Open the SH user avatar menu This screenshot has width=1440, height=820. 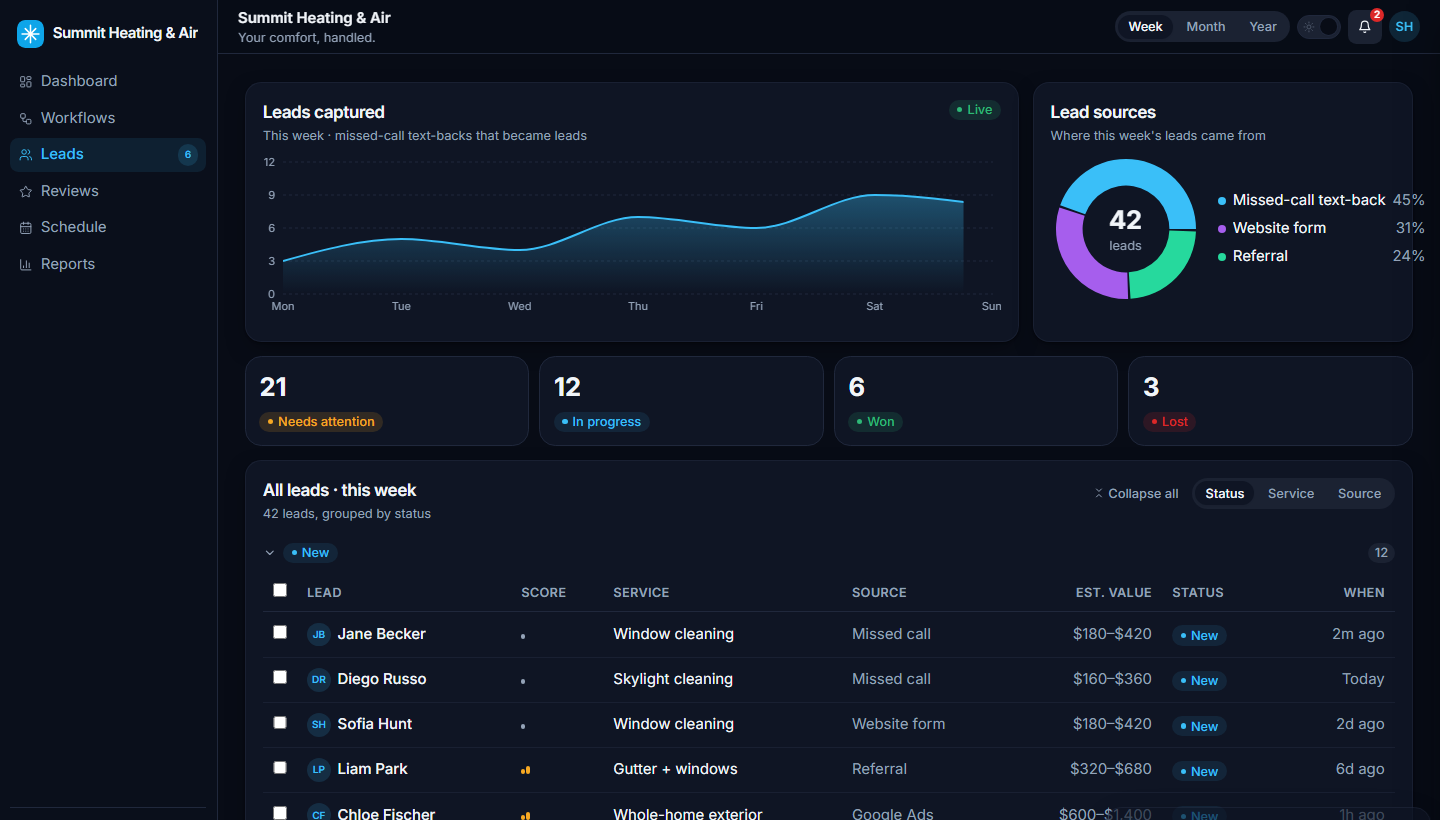[x=1405, y=27]
